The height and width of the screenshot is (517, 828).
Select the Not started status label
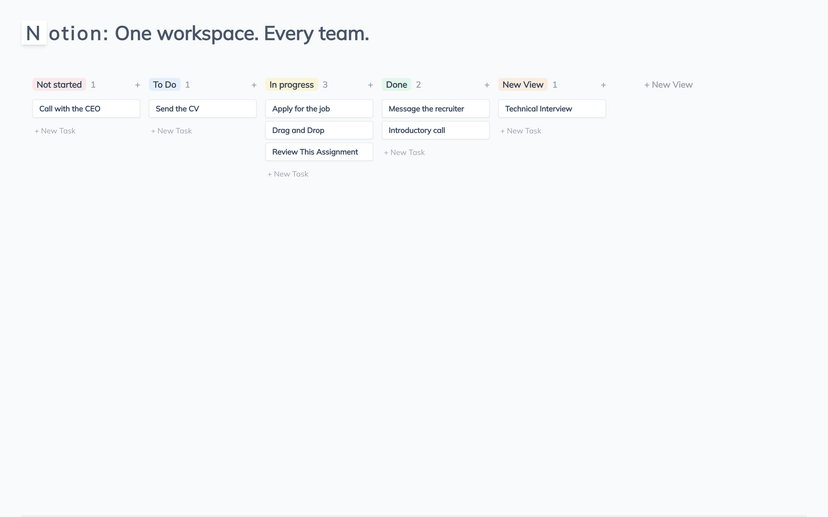click(59, 85)
